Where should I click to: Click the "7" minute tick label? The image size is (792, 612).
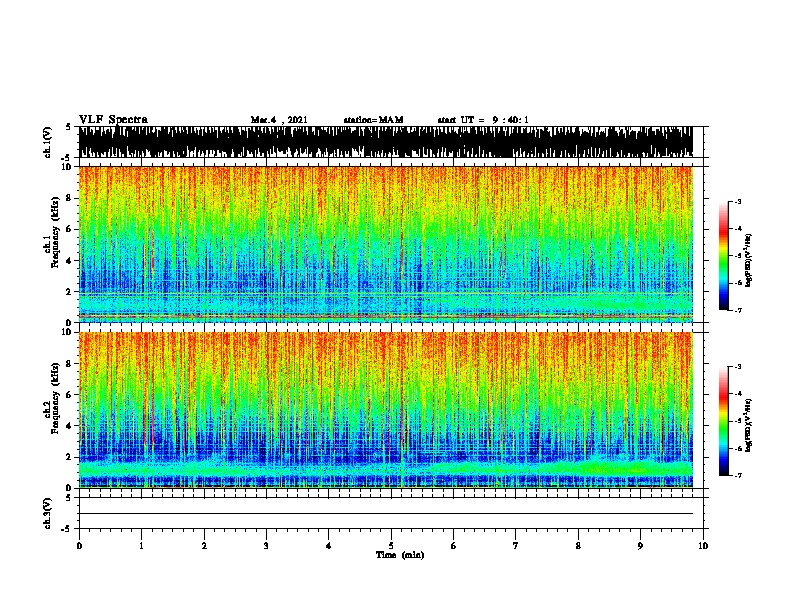click(x=516, y=546)
